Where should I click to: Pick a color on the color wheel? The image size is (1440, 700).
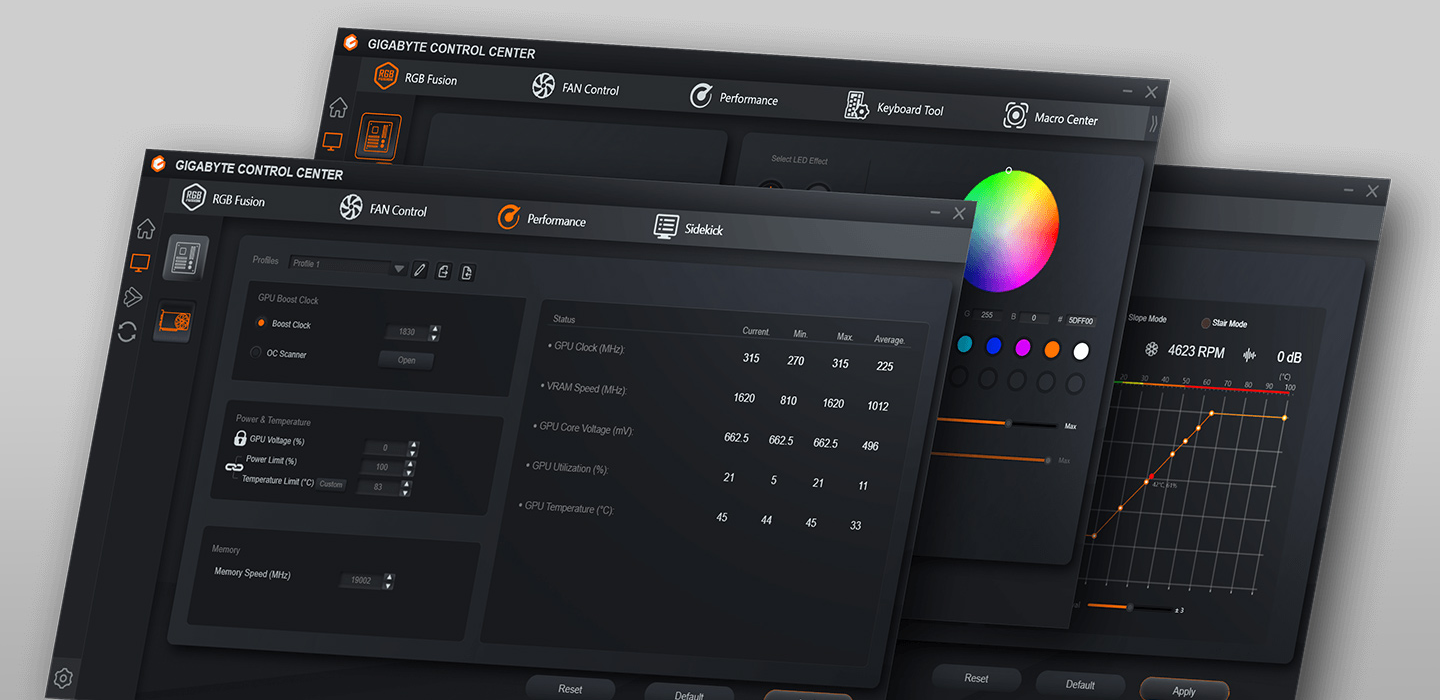click(1009, 231)
